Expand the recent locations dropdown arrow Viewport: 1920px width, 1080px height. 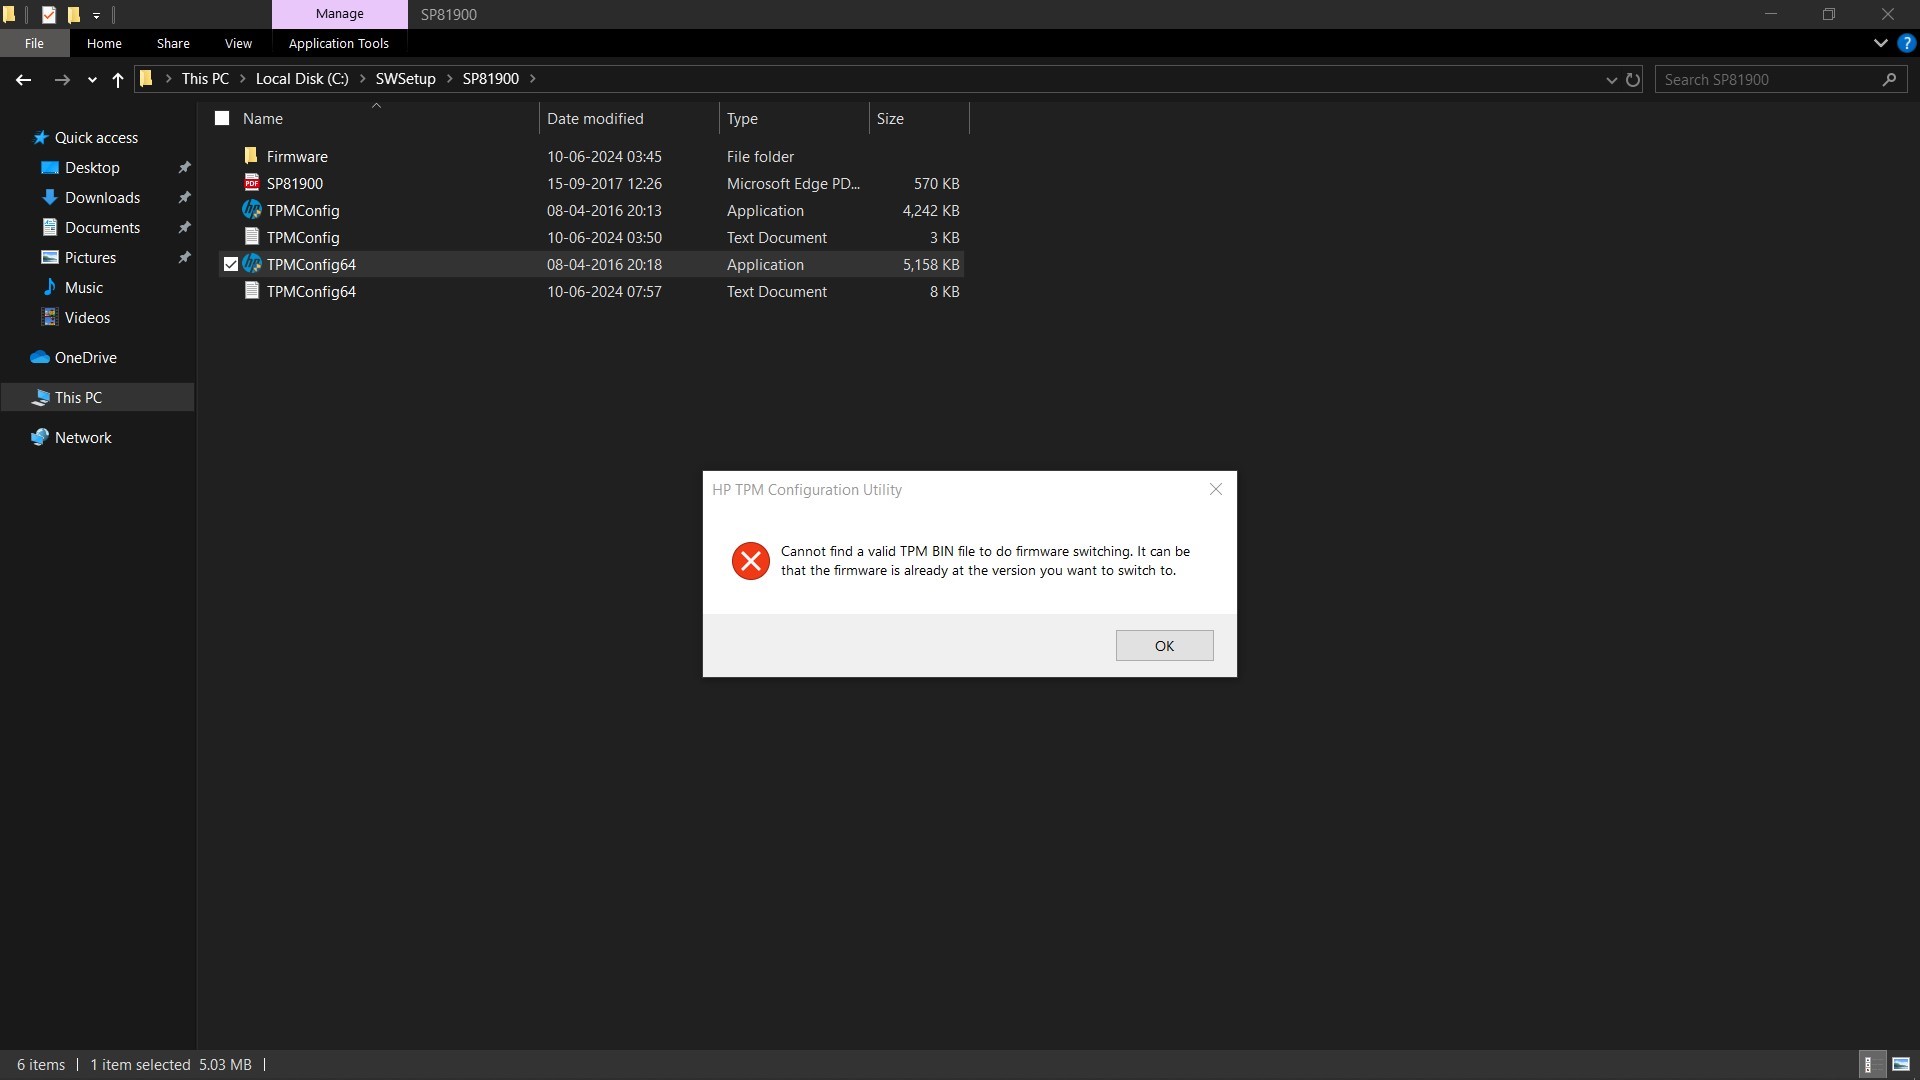click(92, 80)
